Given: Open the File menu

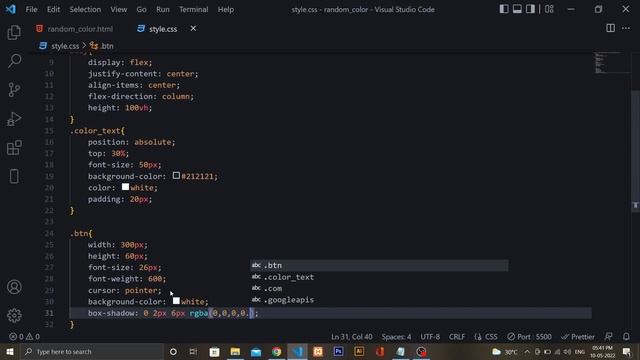Looking at the screenshot, I should coord(31,9).
